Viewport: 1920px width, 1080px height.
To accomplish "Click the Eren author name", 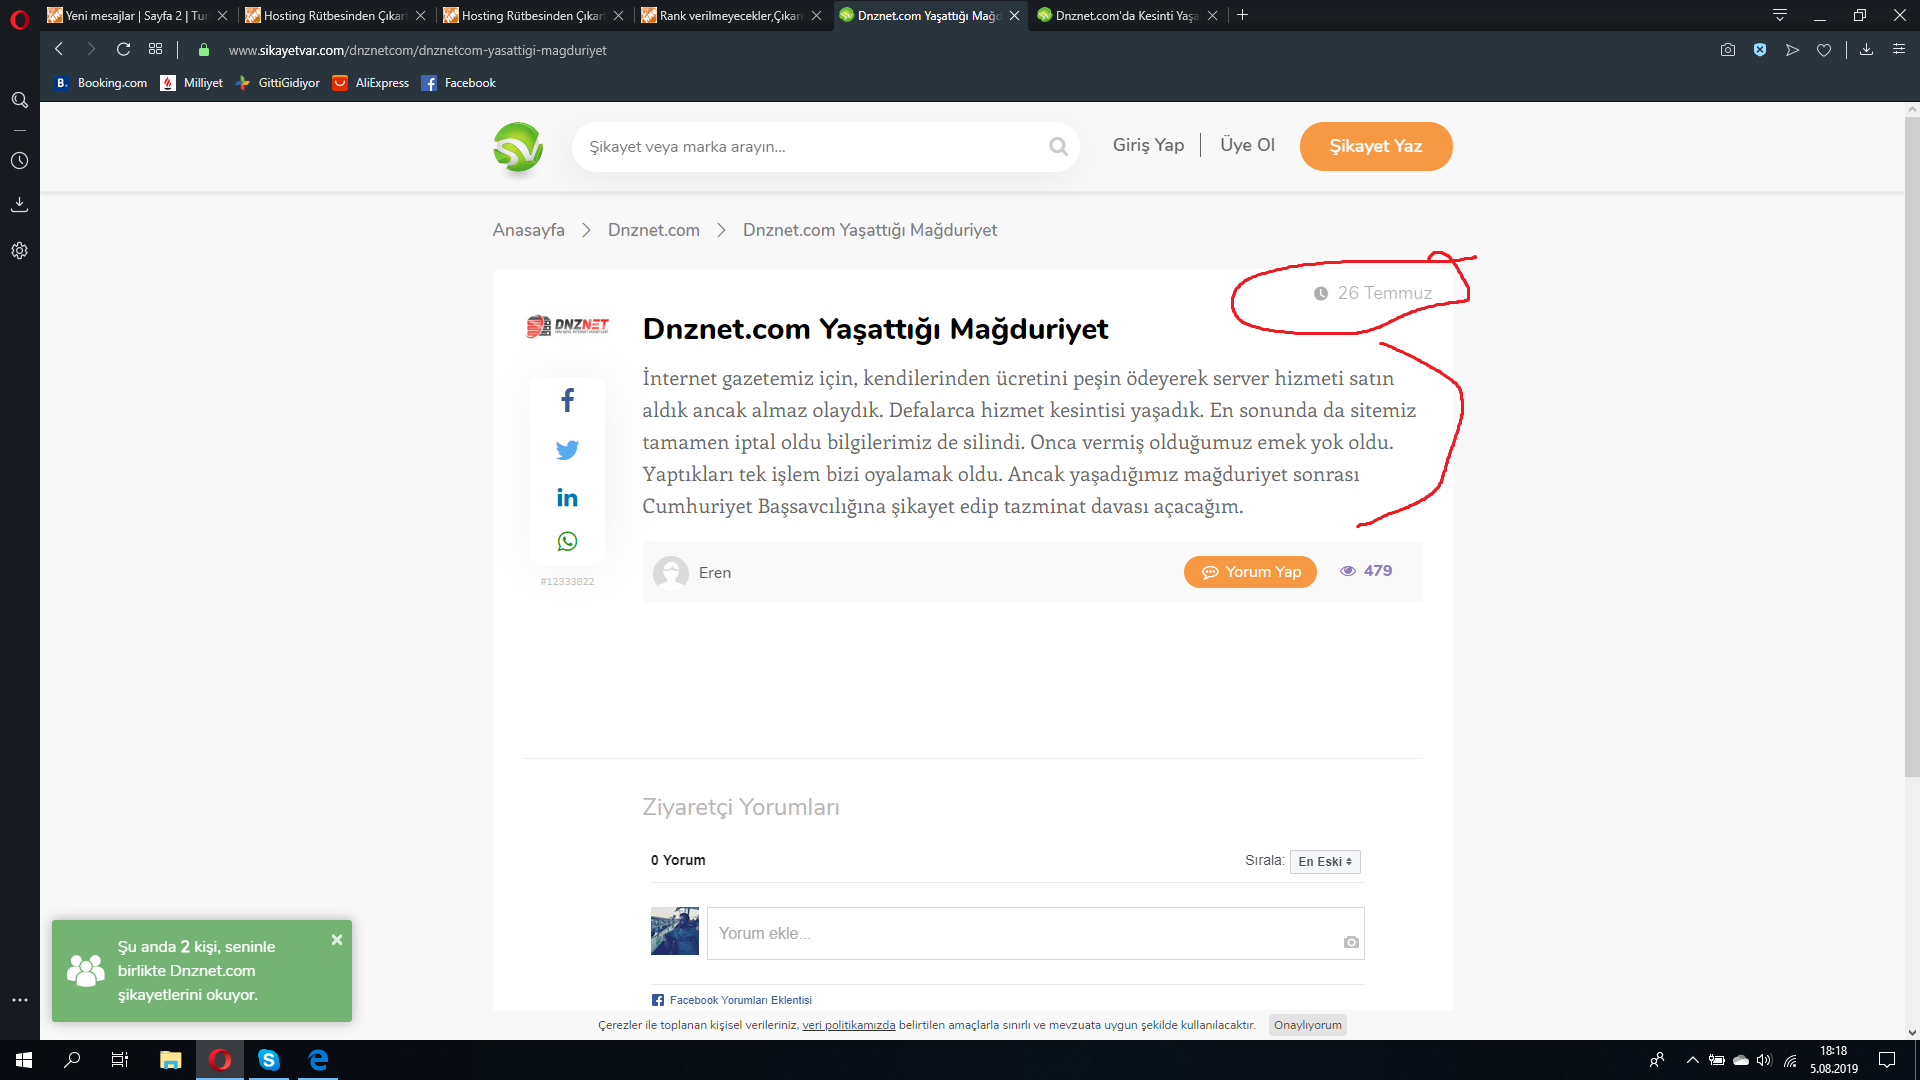I will pyautogui.click(x=715, y=573).
